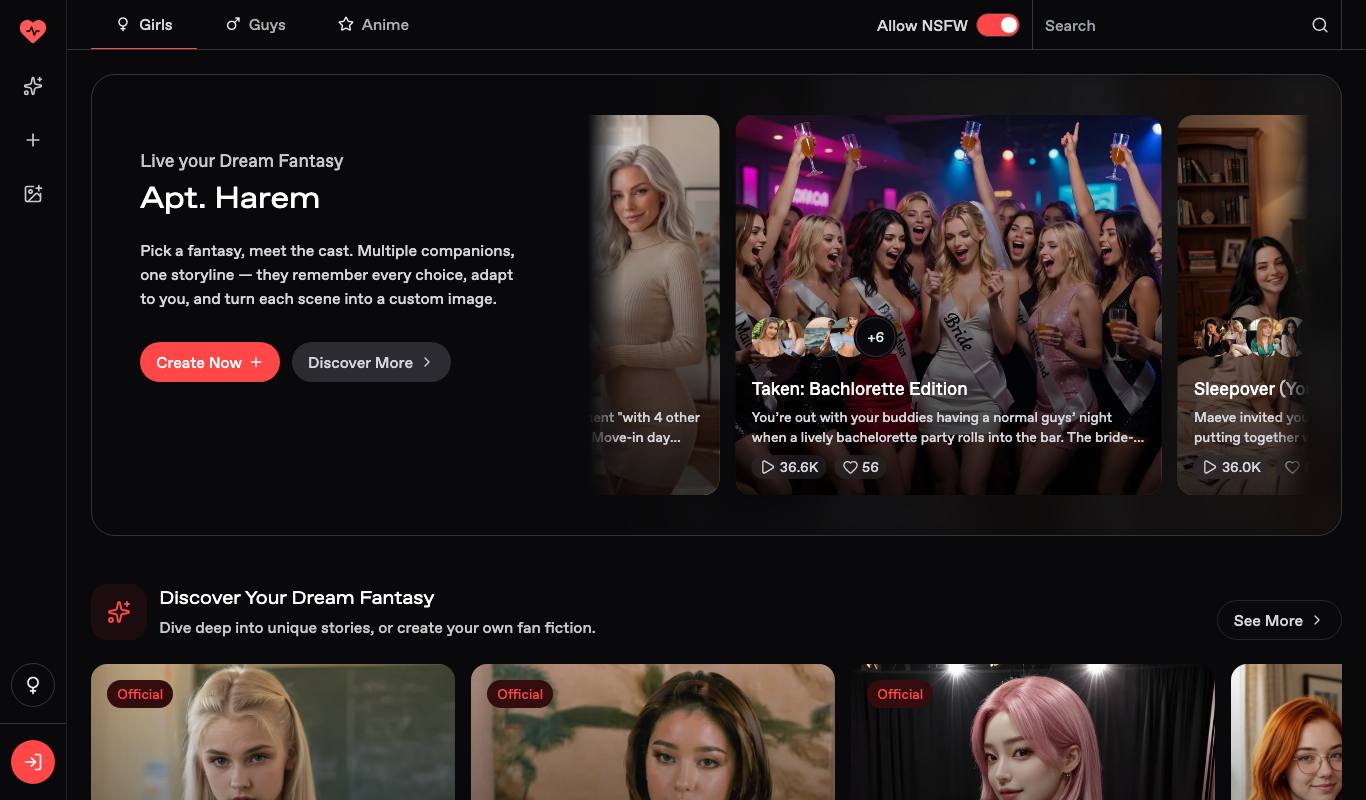Open the image generator icon in the sidebar
Image resolution: width=1366 pixels, height=800 pixels.
[x=33, y=194]
